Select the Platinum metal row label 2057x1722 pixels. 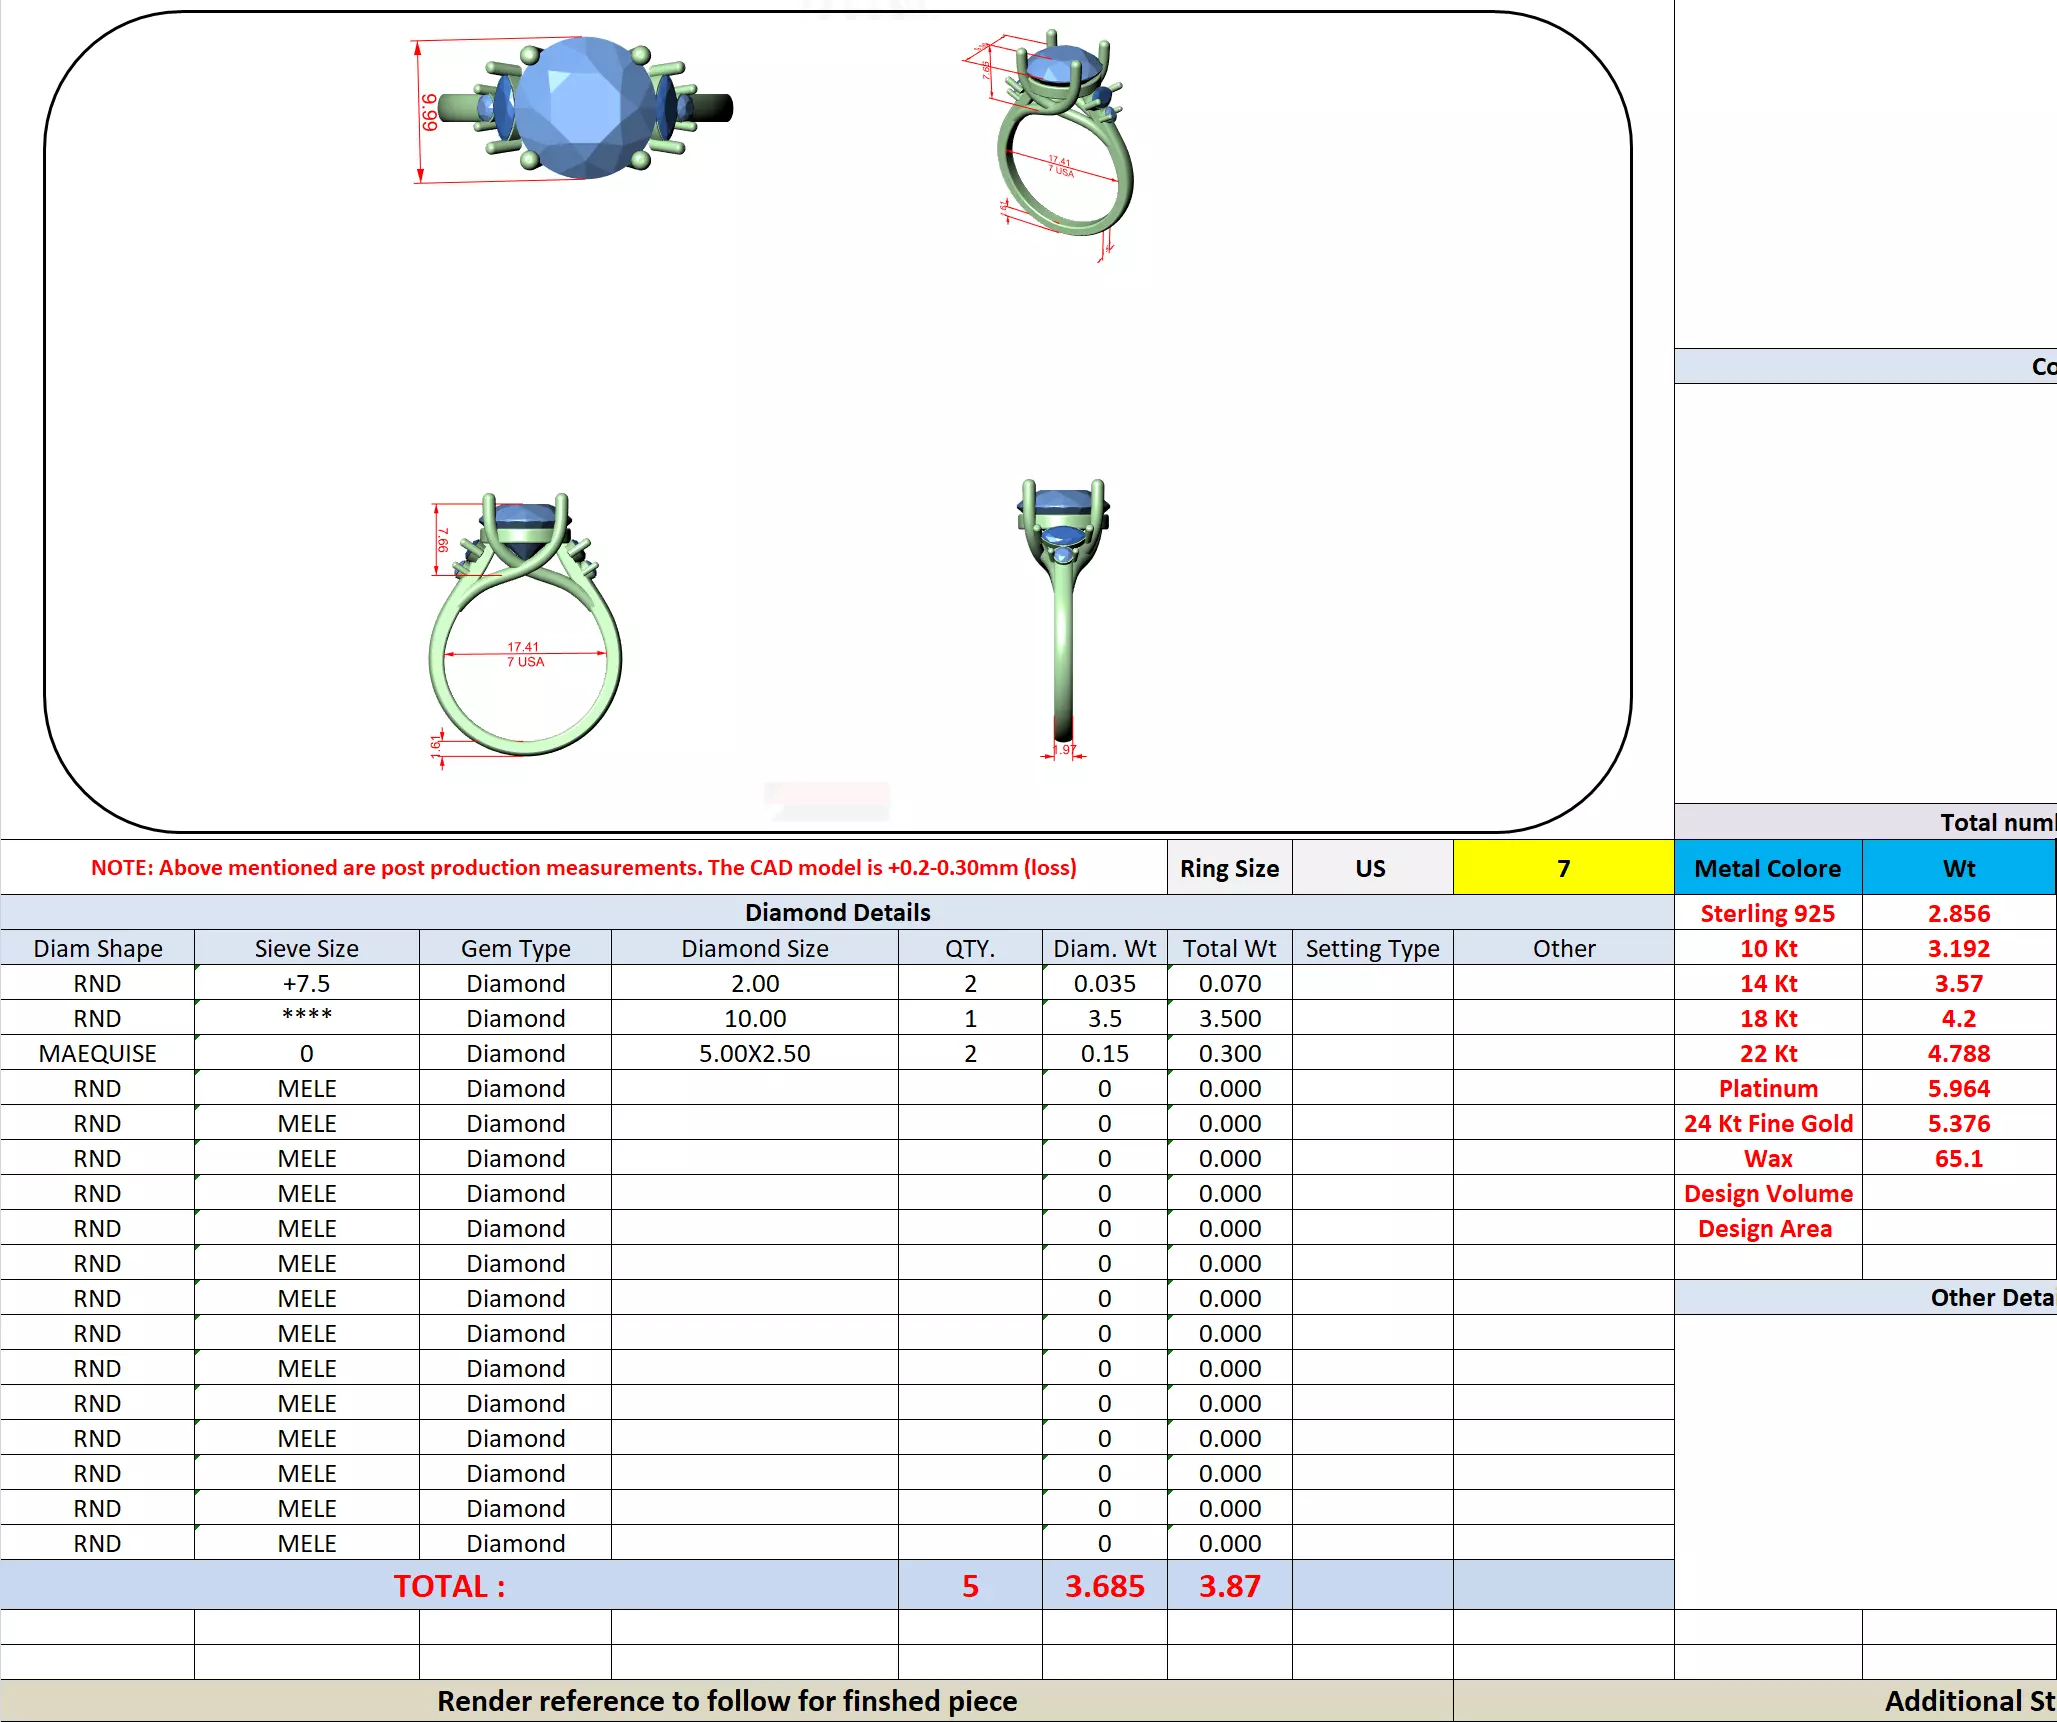(1767, 1088)
